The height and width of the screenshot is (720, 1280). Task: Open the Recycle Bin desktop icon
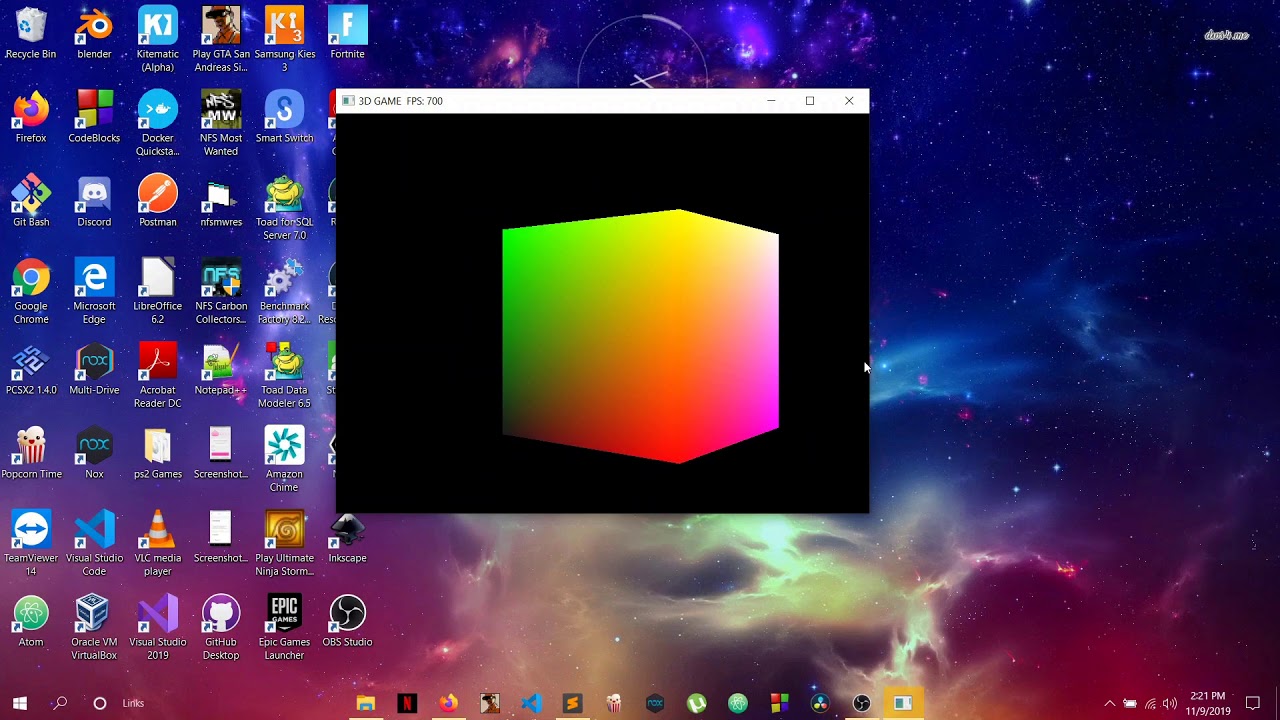[x=31, y=33]
